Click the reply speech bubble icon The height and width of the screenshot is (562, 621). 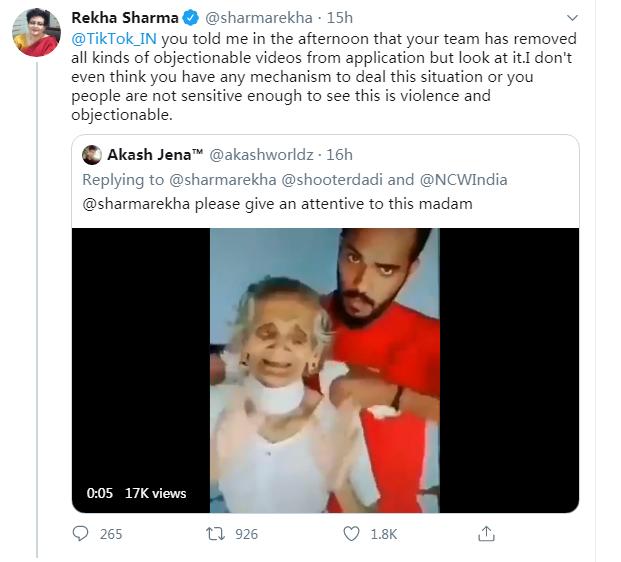coord(81,533)
